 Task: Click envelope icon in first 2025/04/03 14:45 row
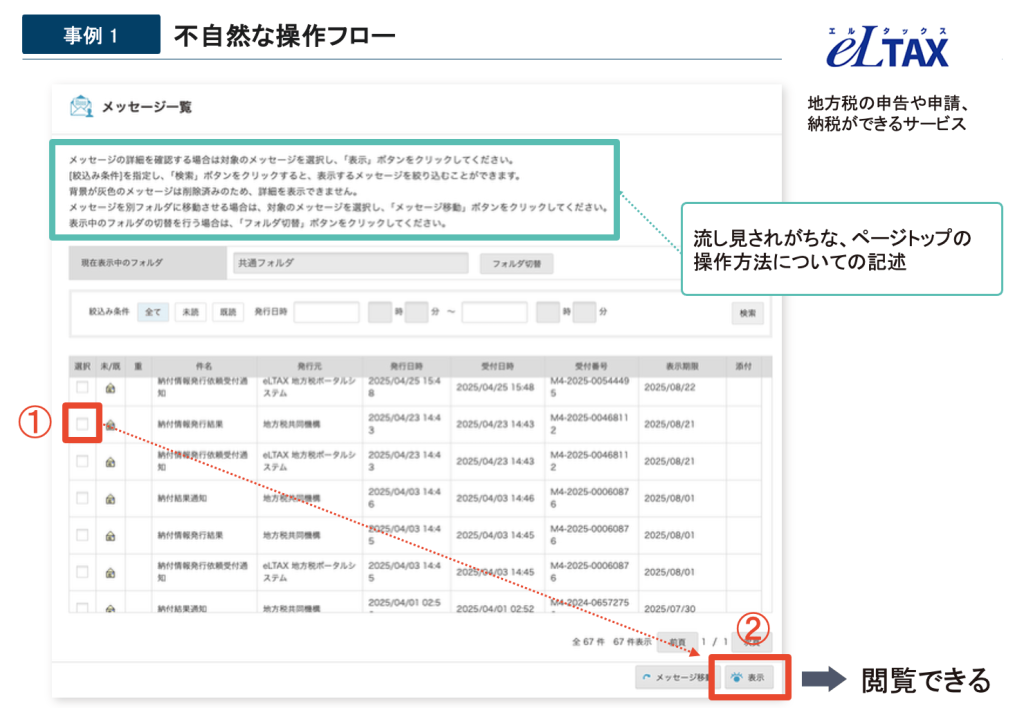point(110,534)
